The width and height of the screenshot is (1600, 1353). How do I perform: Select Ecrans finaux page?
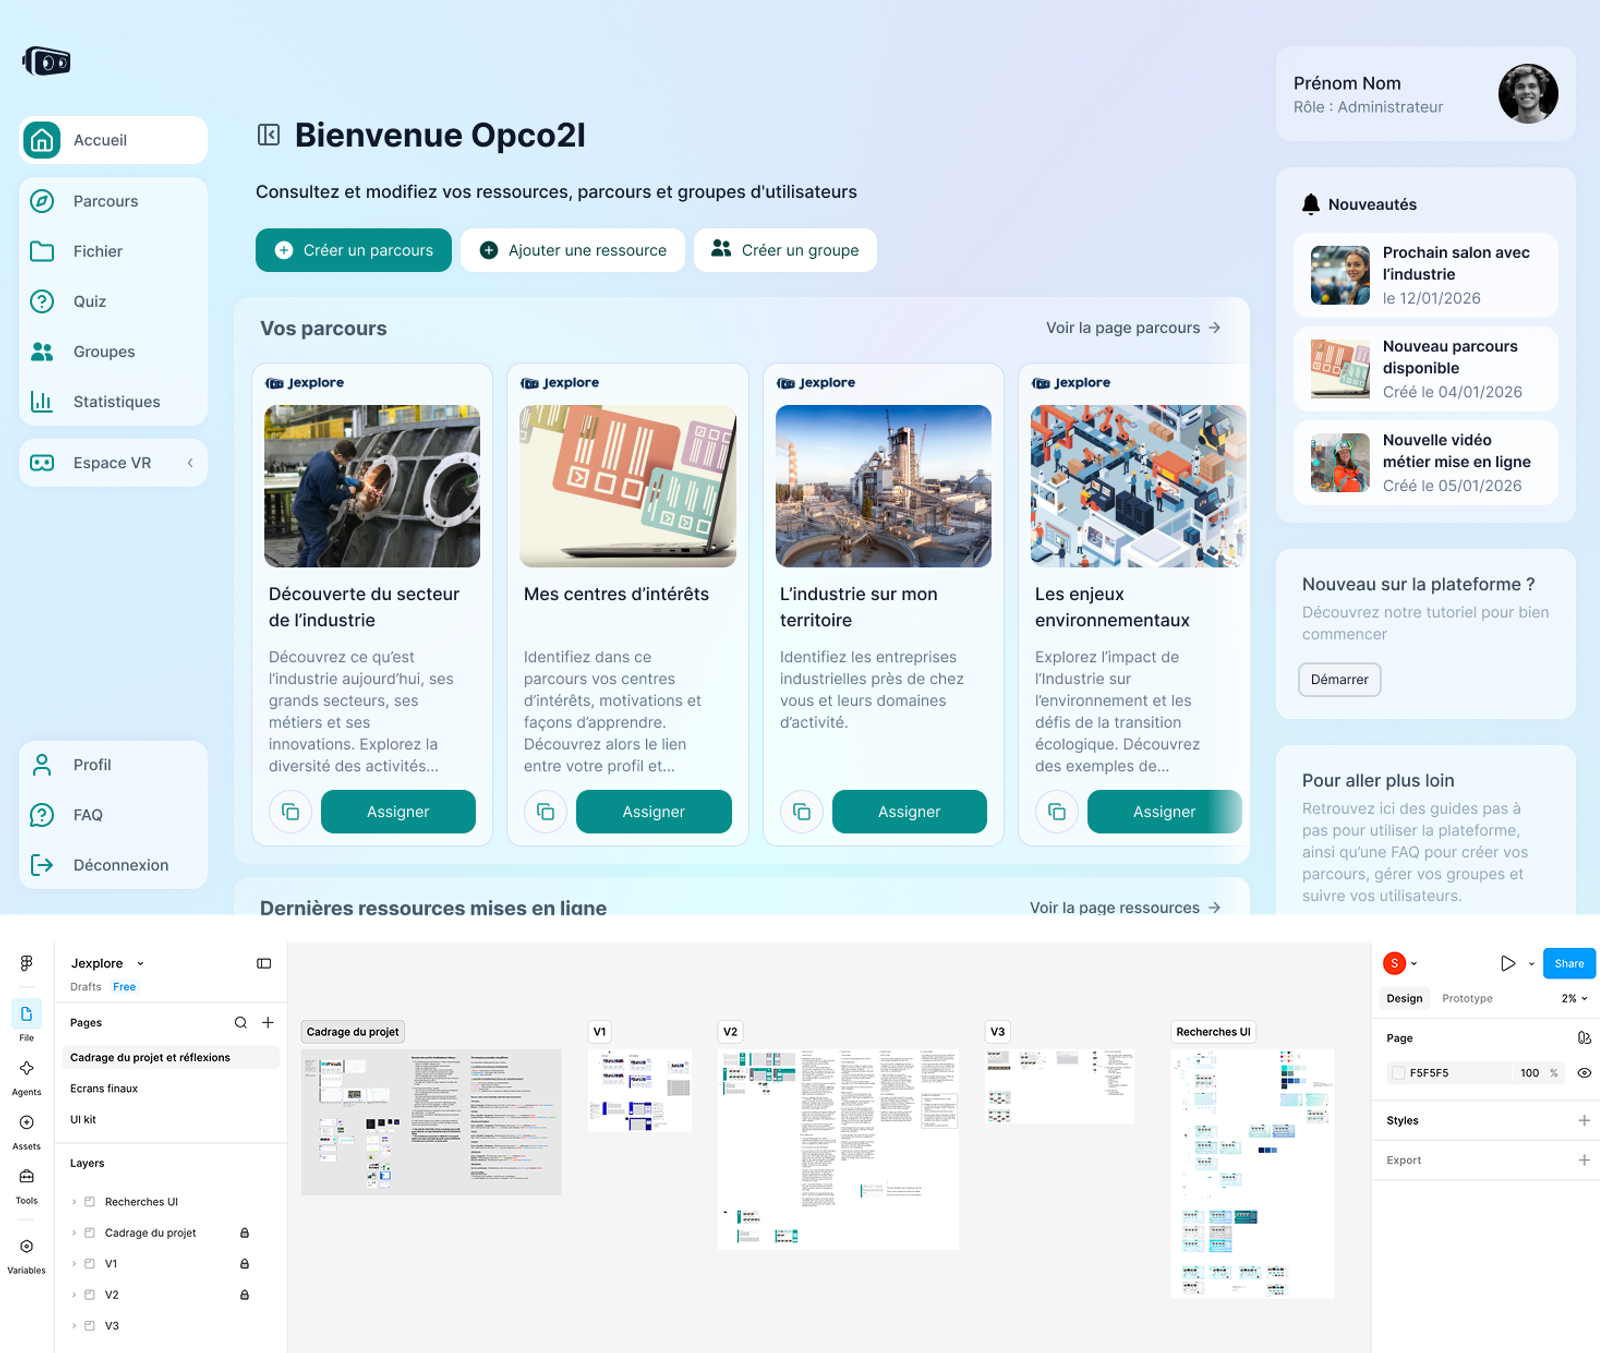pos(169,1088)
